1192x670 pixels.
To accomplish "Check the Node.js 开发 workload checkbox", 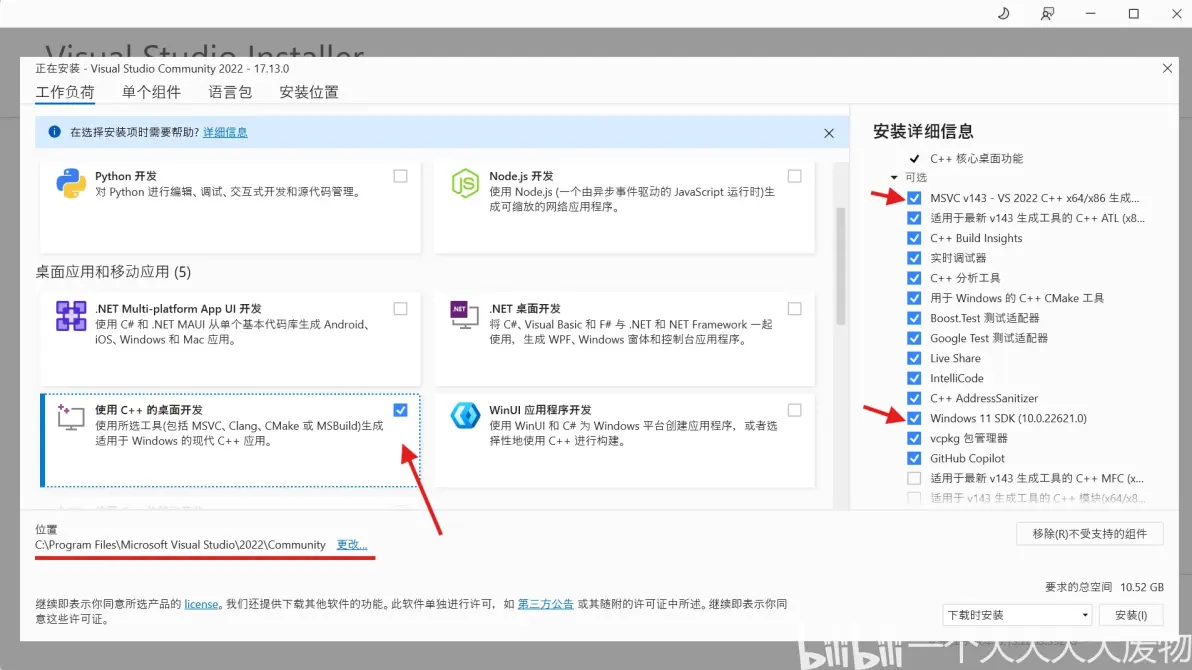I will pyautogui.click(x=794, y=176).
